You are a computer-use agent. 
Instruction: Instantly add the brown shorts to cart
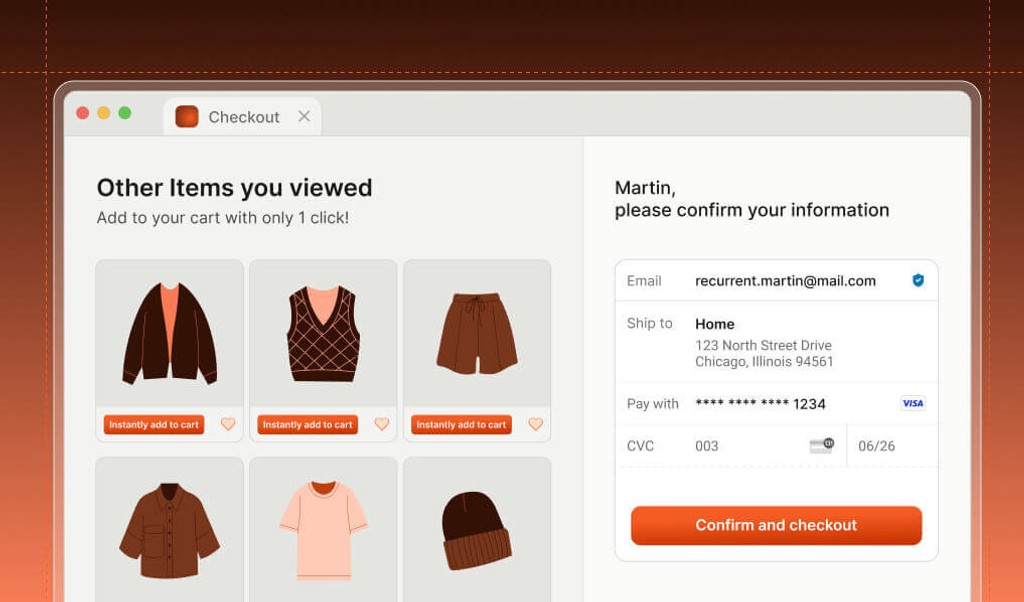(460, 424)
